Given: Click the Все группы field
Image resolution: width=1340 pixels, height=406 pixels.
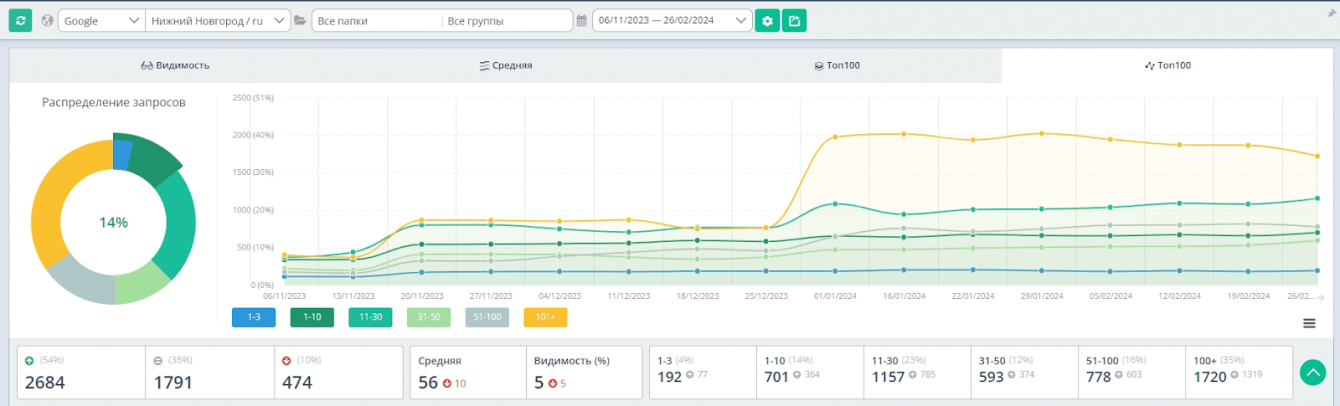Looking at the screenshot, I should [505, 20].
